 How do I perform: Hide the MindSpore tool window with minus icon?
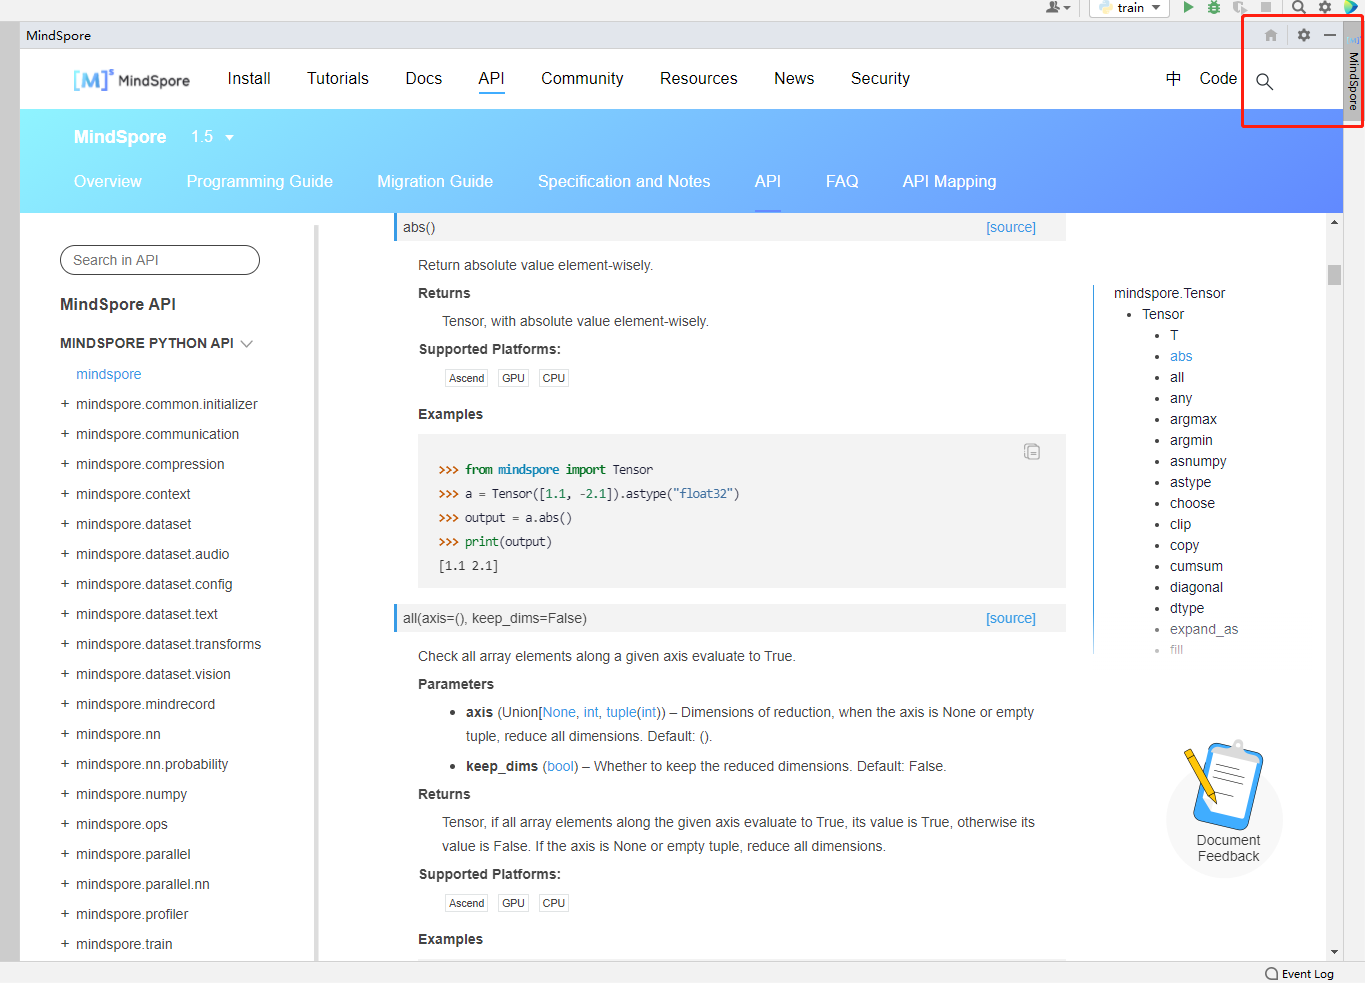(x=1330, y=35)
